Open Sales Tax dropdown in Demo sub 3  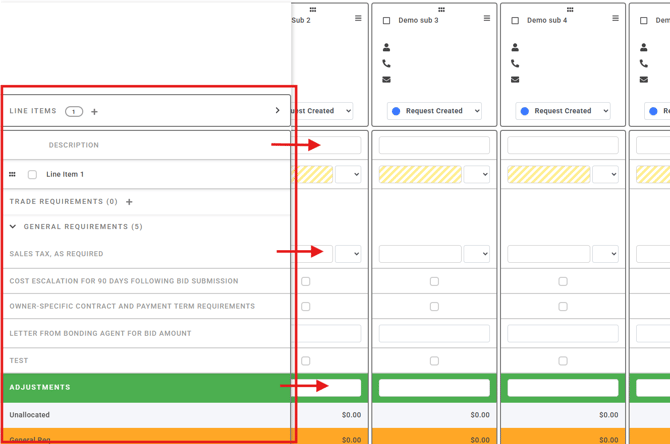pyautogui.click(x=477, y=254)
